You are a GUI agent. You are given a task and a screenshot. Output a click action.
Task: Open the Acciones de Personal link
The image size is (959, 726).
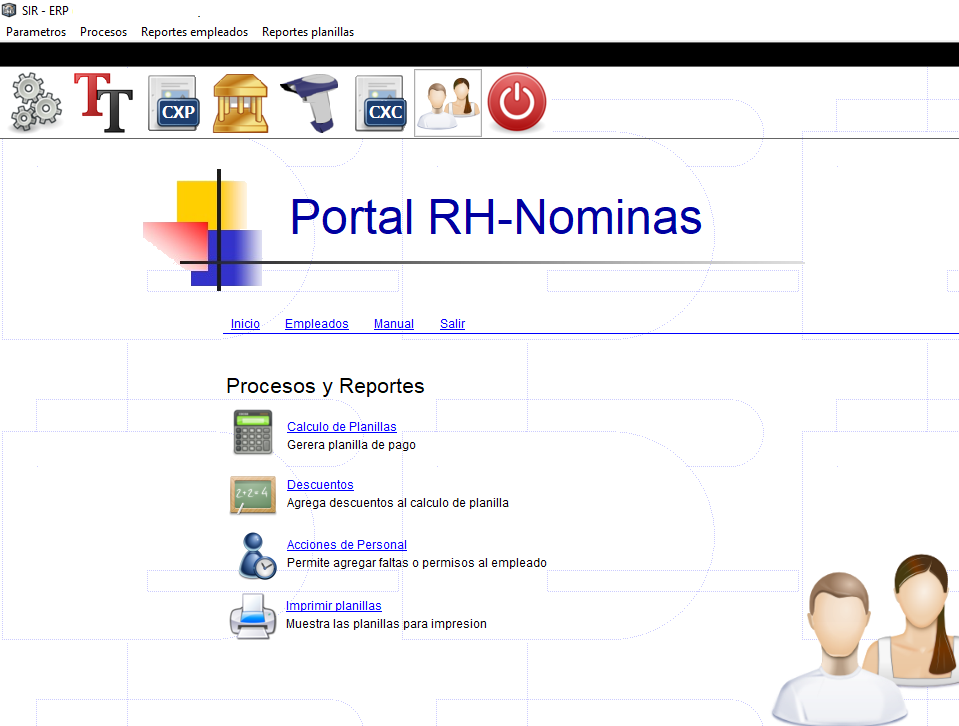coord(347,544)
